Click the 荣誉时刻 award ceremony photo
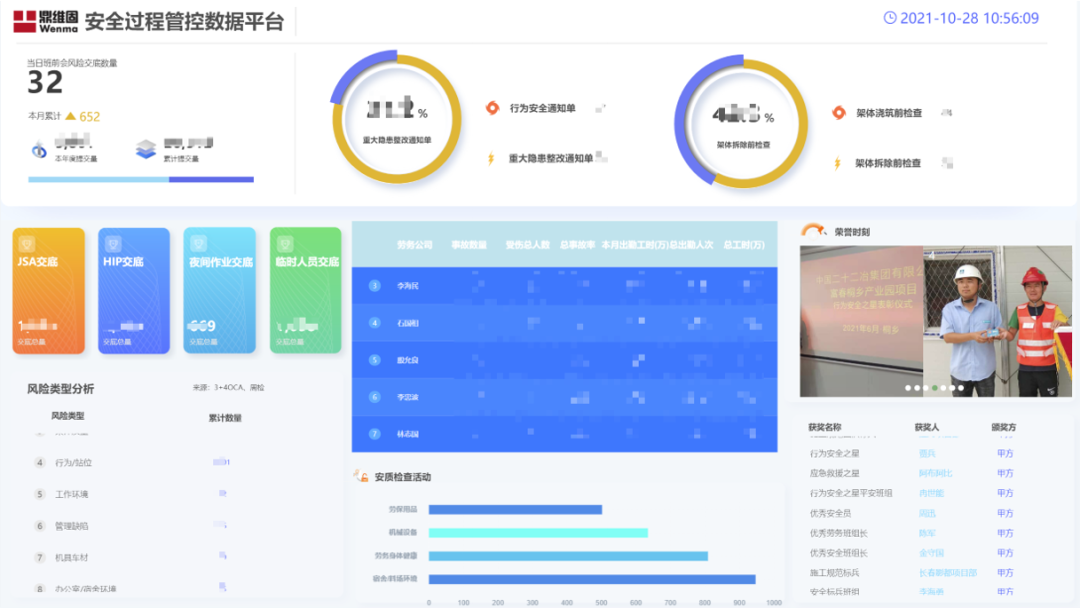Image resolution: width=1080 pixels, height=608 pixels. [x=935, y=321]
